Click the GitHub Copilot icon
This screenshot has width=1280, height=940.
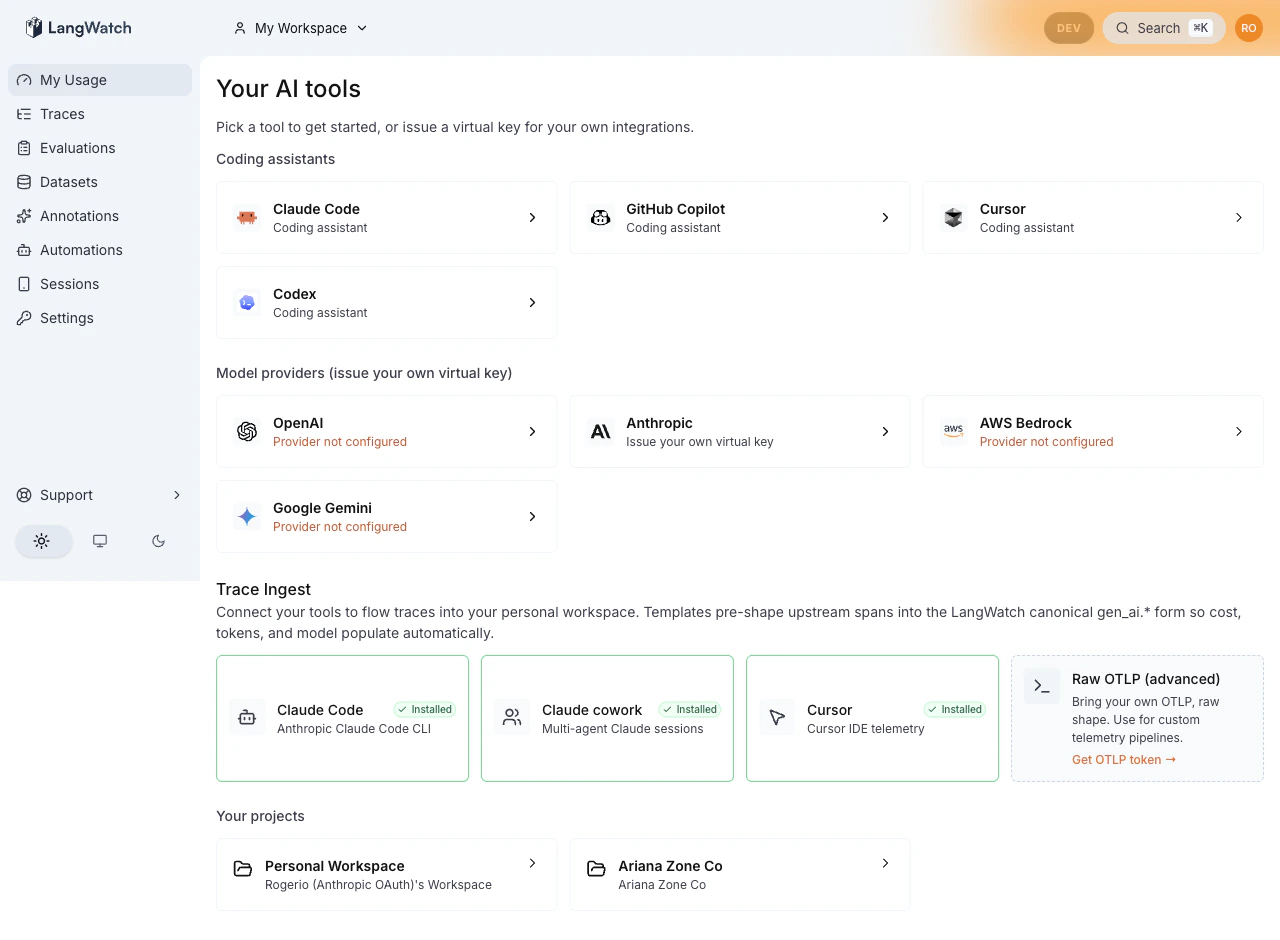tap(600, 217)
